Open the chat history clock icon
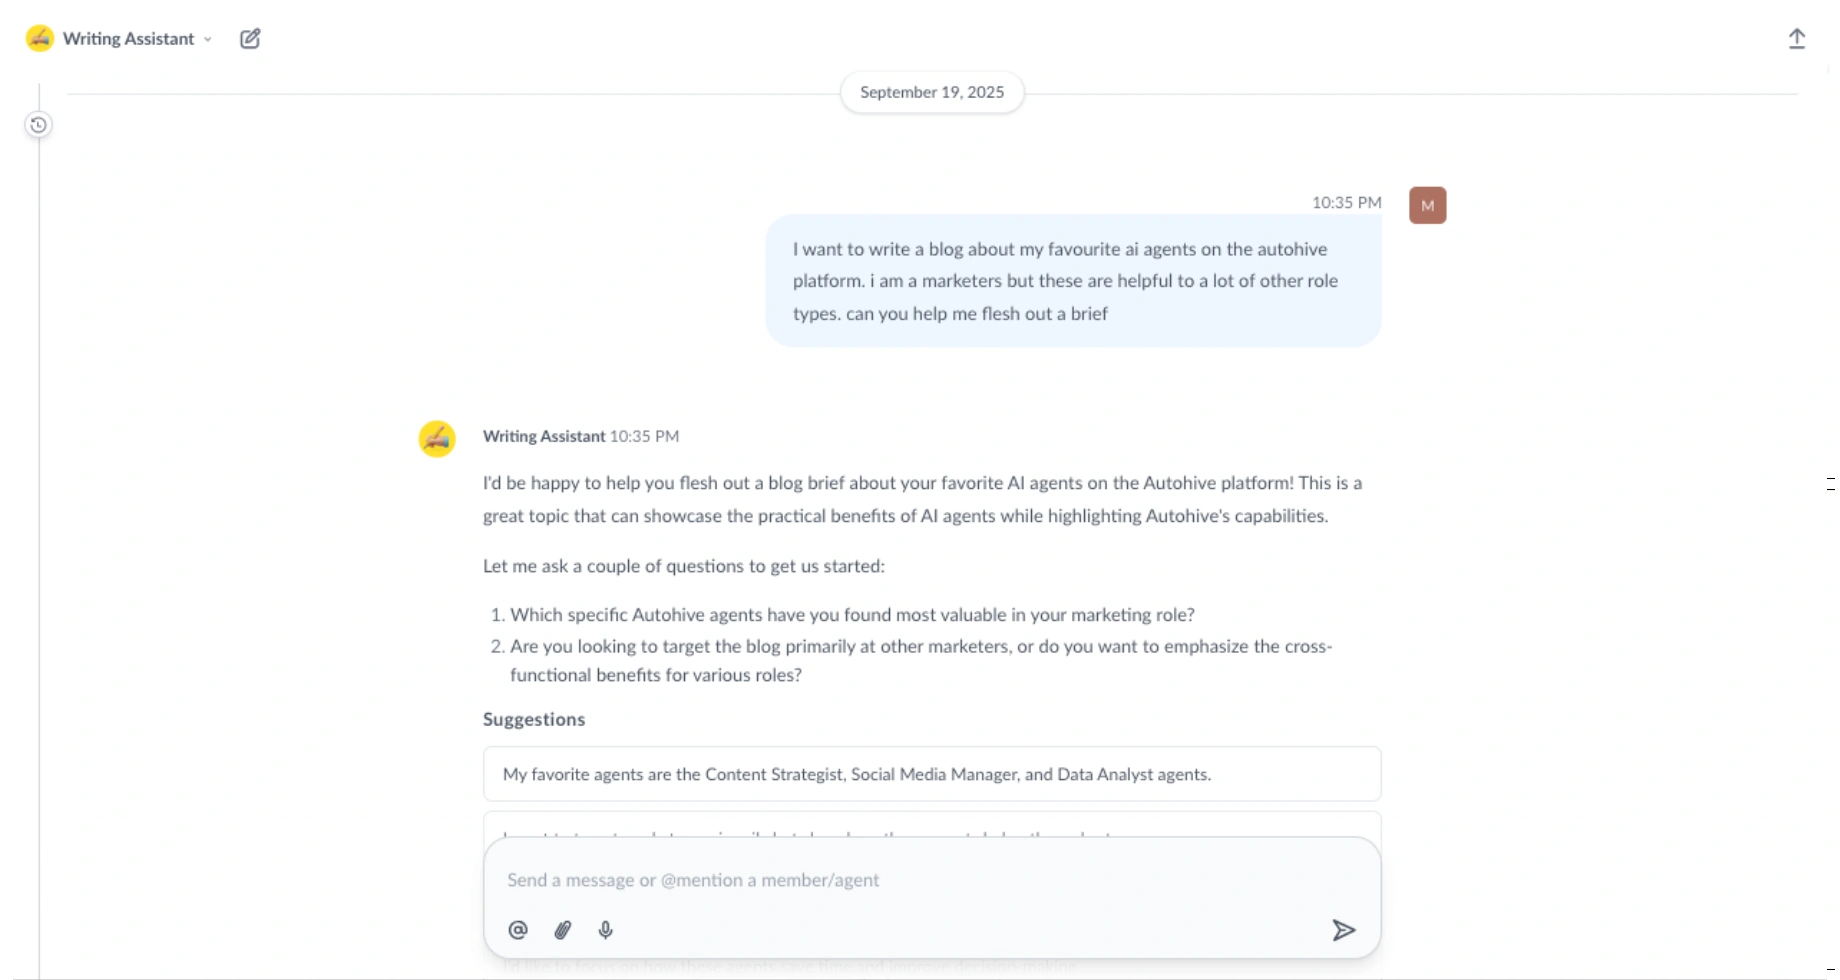The image size is (1840, 980). pyautogui.click(x=38, y=125)
